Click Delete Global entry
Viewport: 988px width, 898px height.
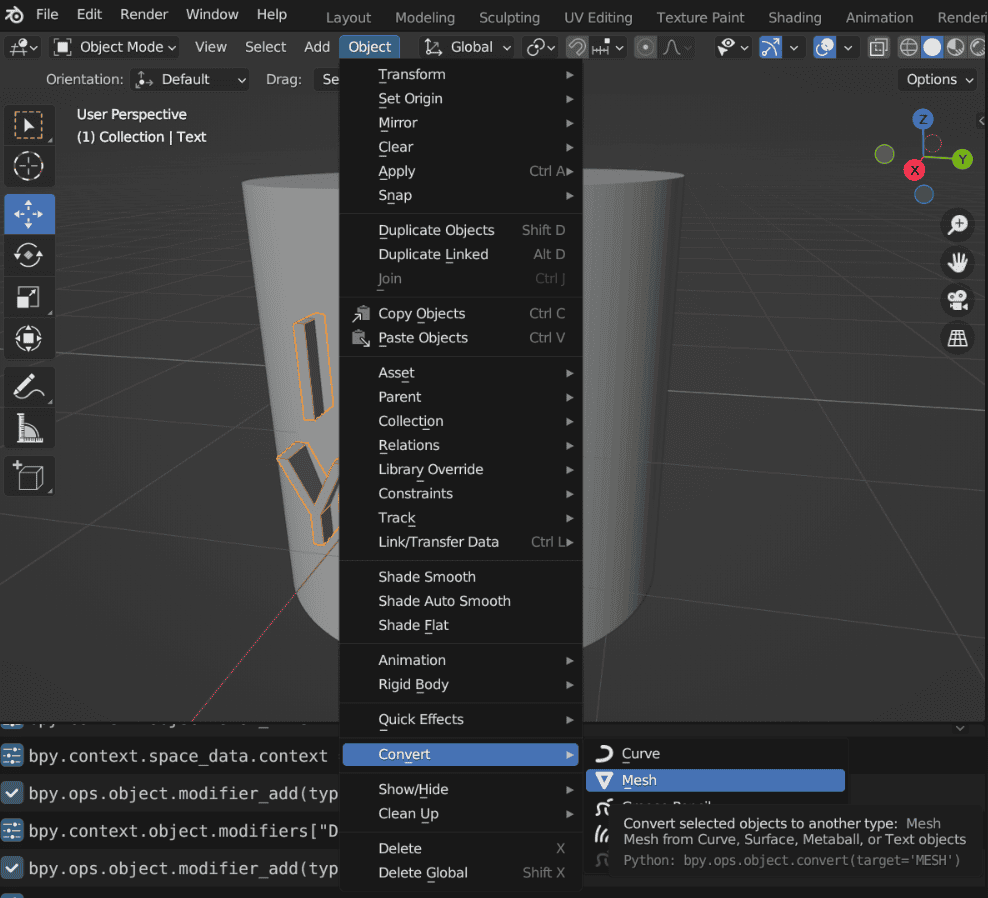tap(461, 873)
